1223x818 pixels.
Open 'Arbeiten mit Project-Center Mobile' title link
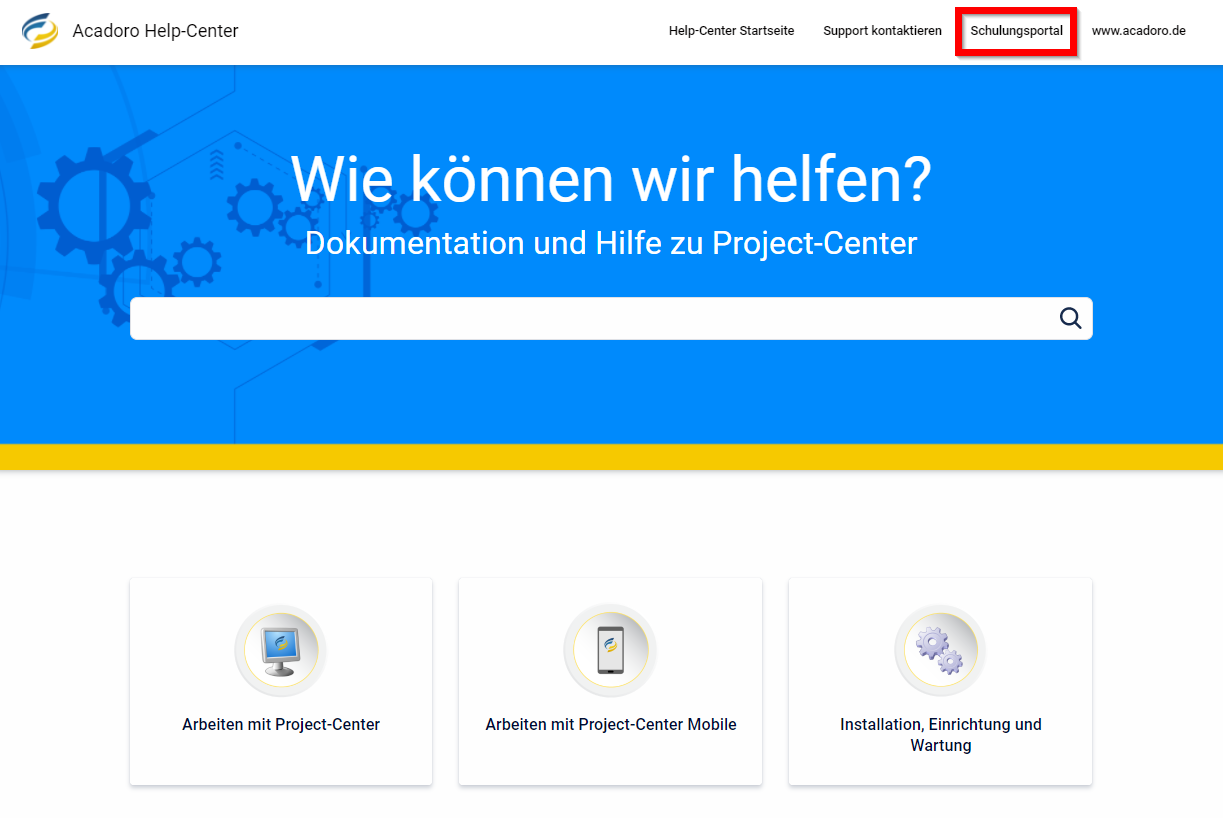pyautogui.click(x=610, y=725)
